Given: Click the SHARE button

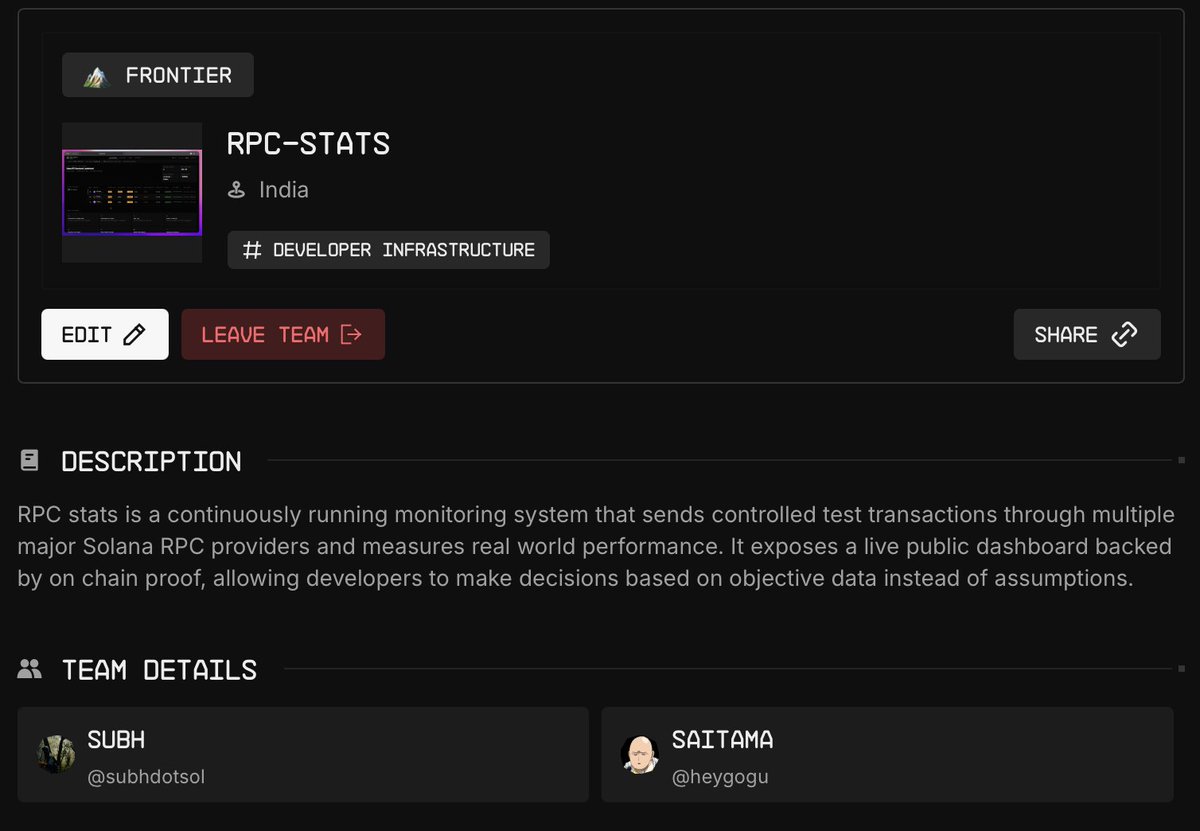Looking at the screenshot, I should tap(1087, 334).
